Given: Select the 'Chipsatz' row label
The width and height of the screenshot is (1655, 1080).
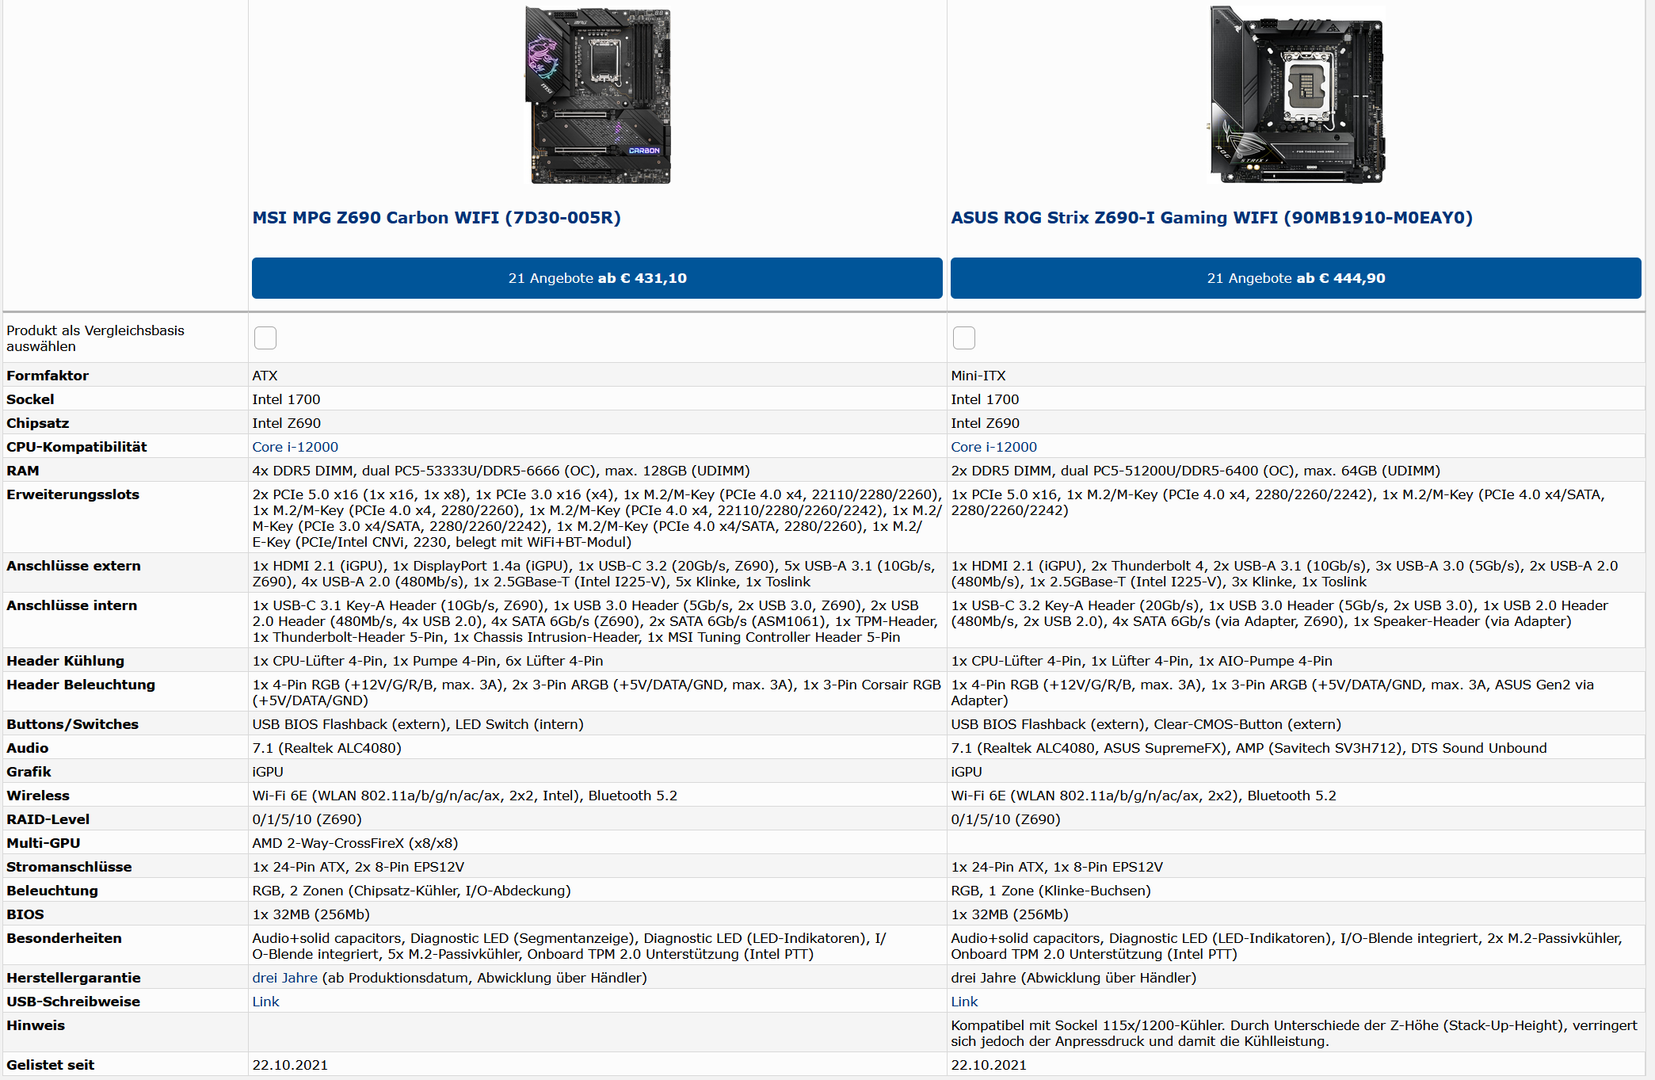Looking at the screenshot, I should [38, 424].
